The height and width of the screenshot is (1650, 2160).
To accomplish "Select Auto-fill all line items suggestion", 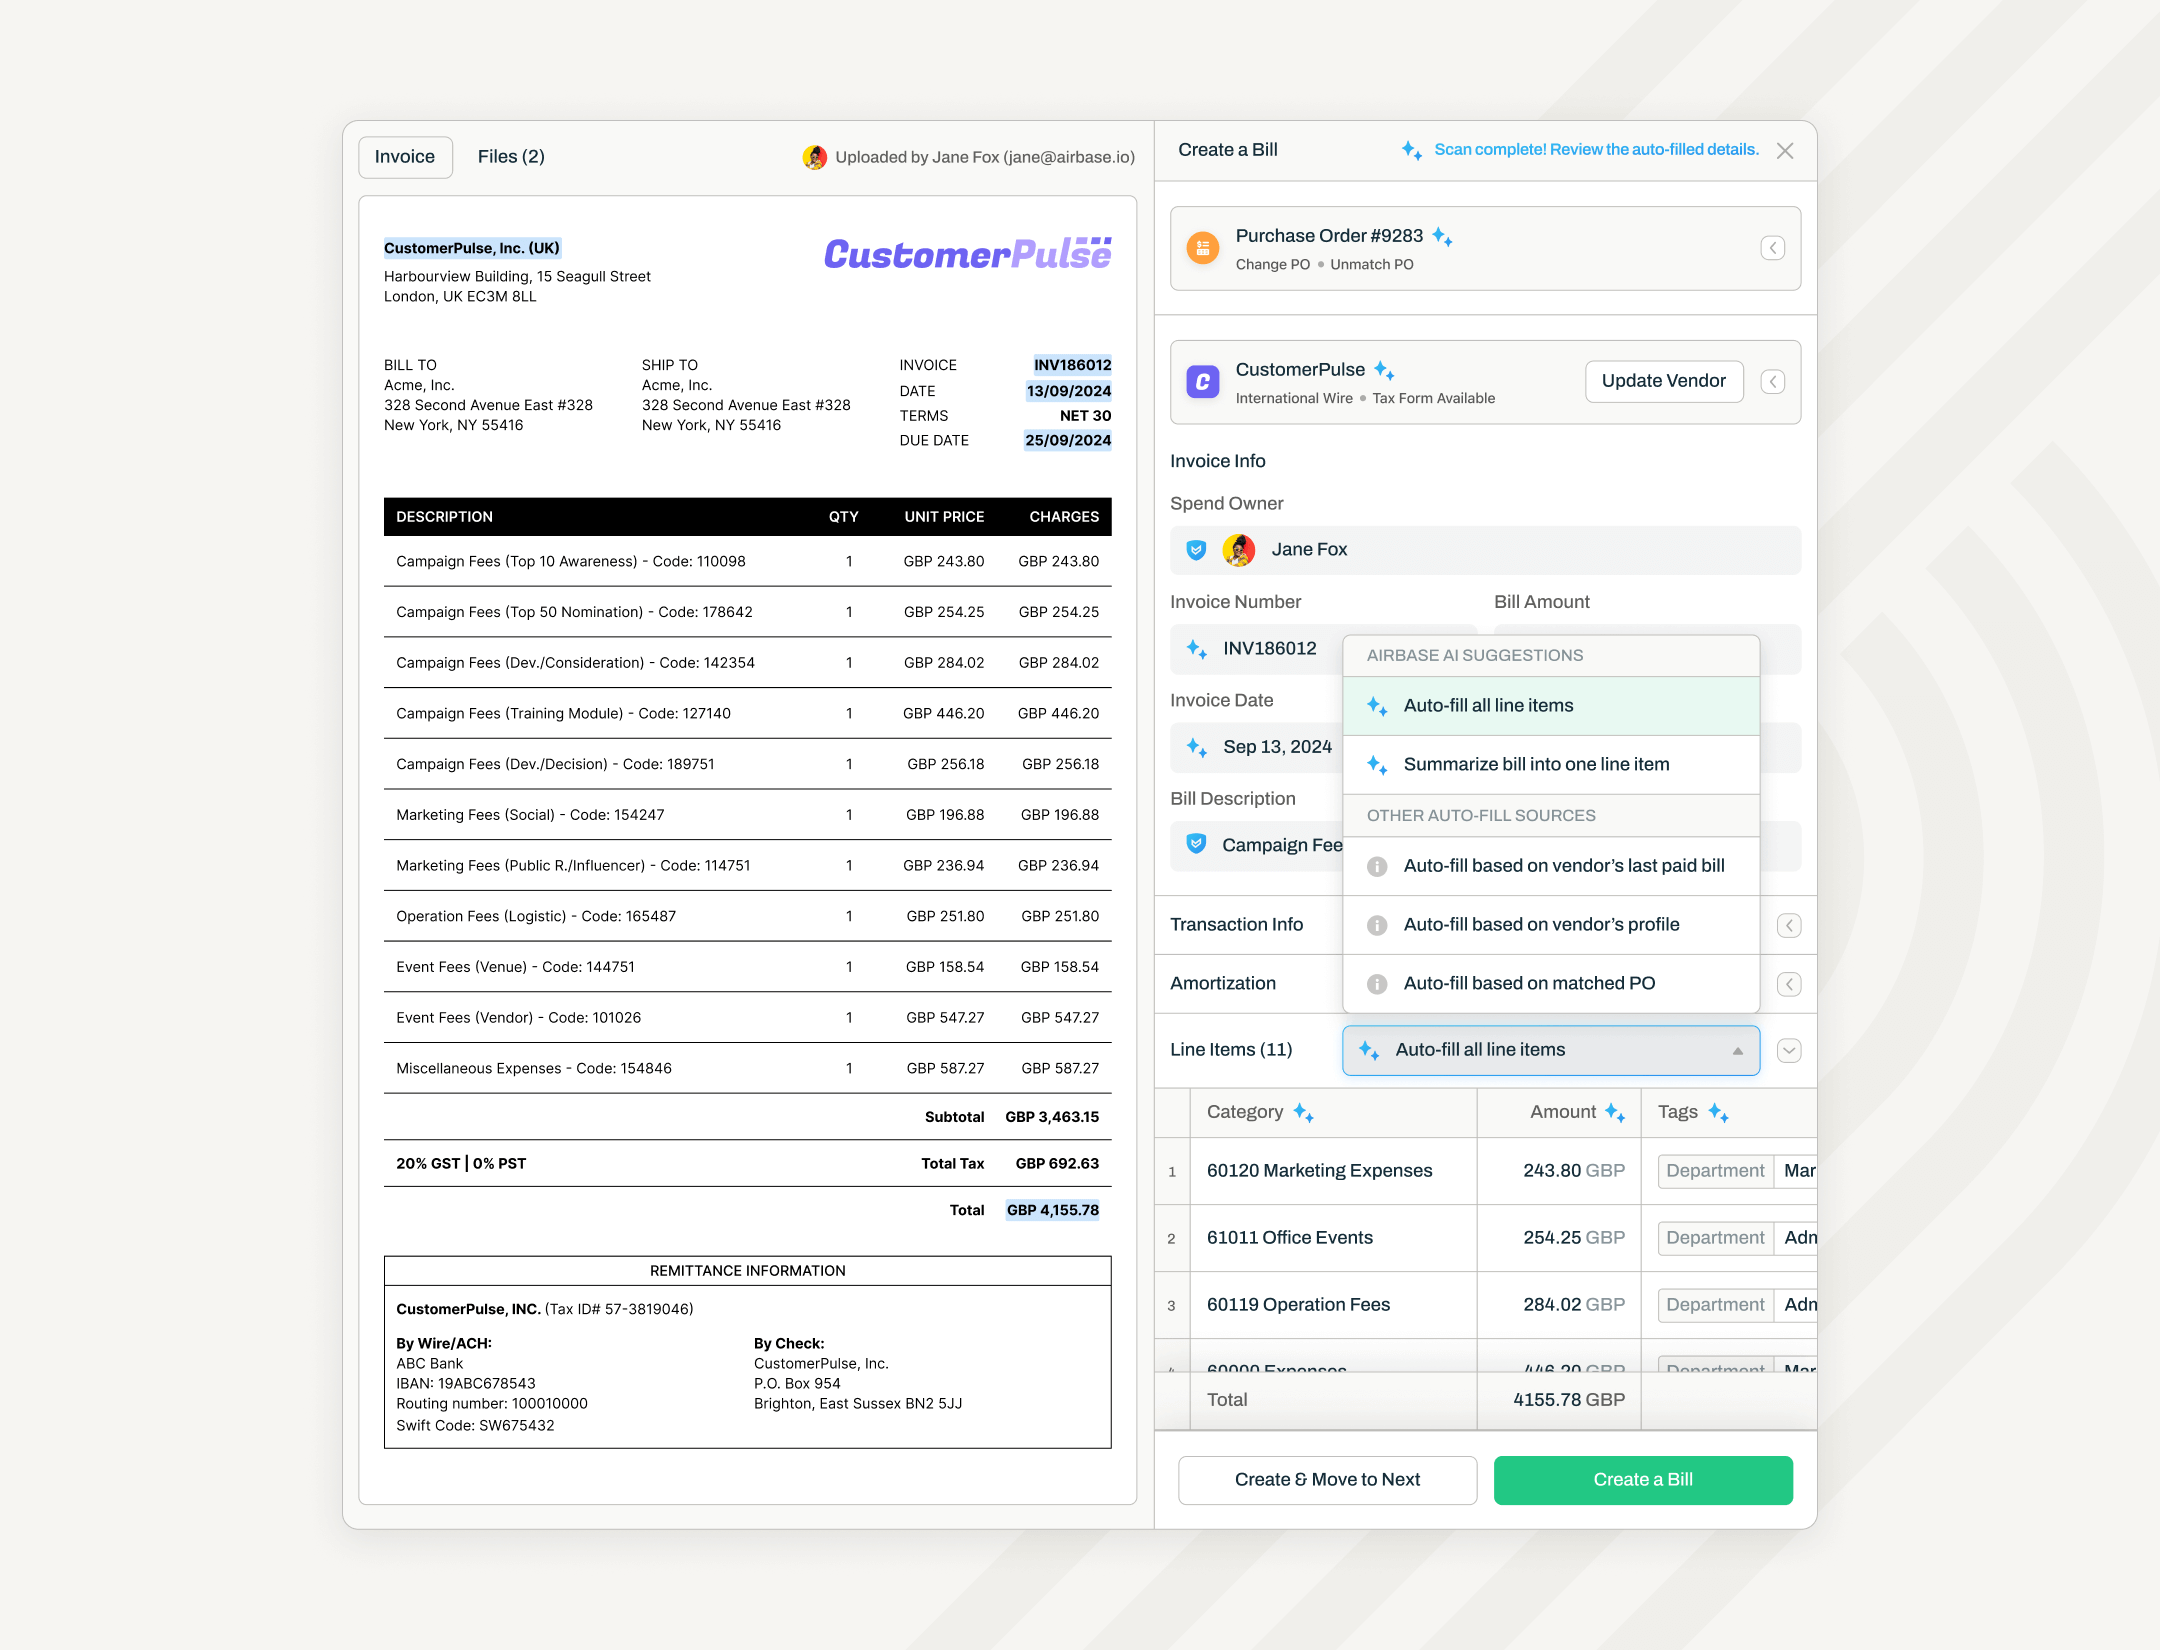I will pos(1551,706).
